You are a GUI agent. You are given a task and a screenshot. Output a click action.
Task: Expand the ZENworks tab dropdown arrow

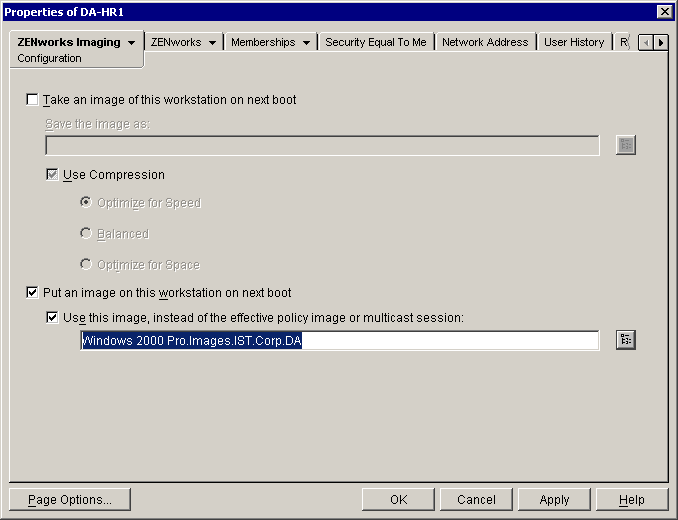click(x=212, y=43)
